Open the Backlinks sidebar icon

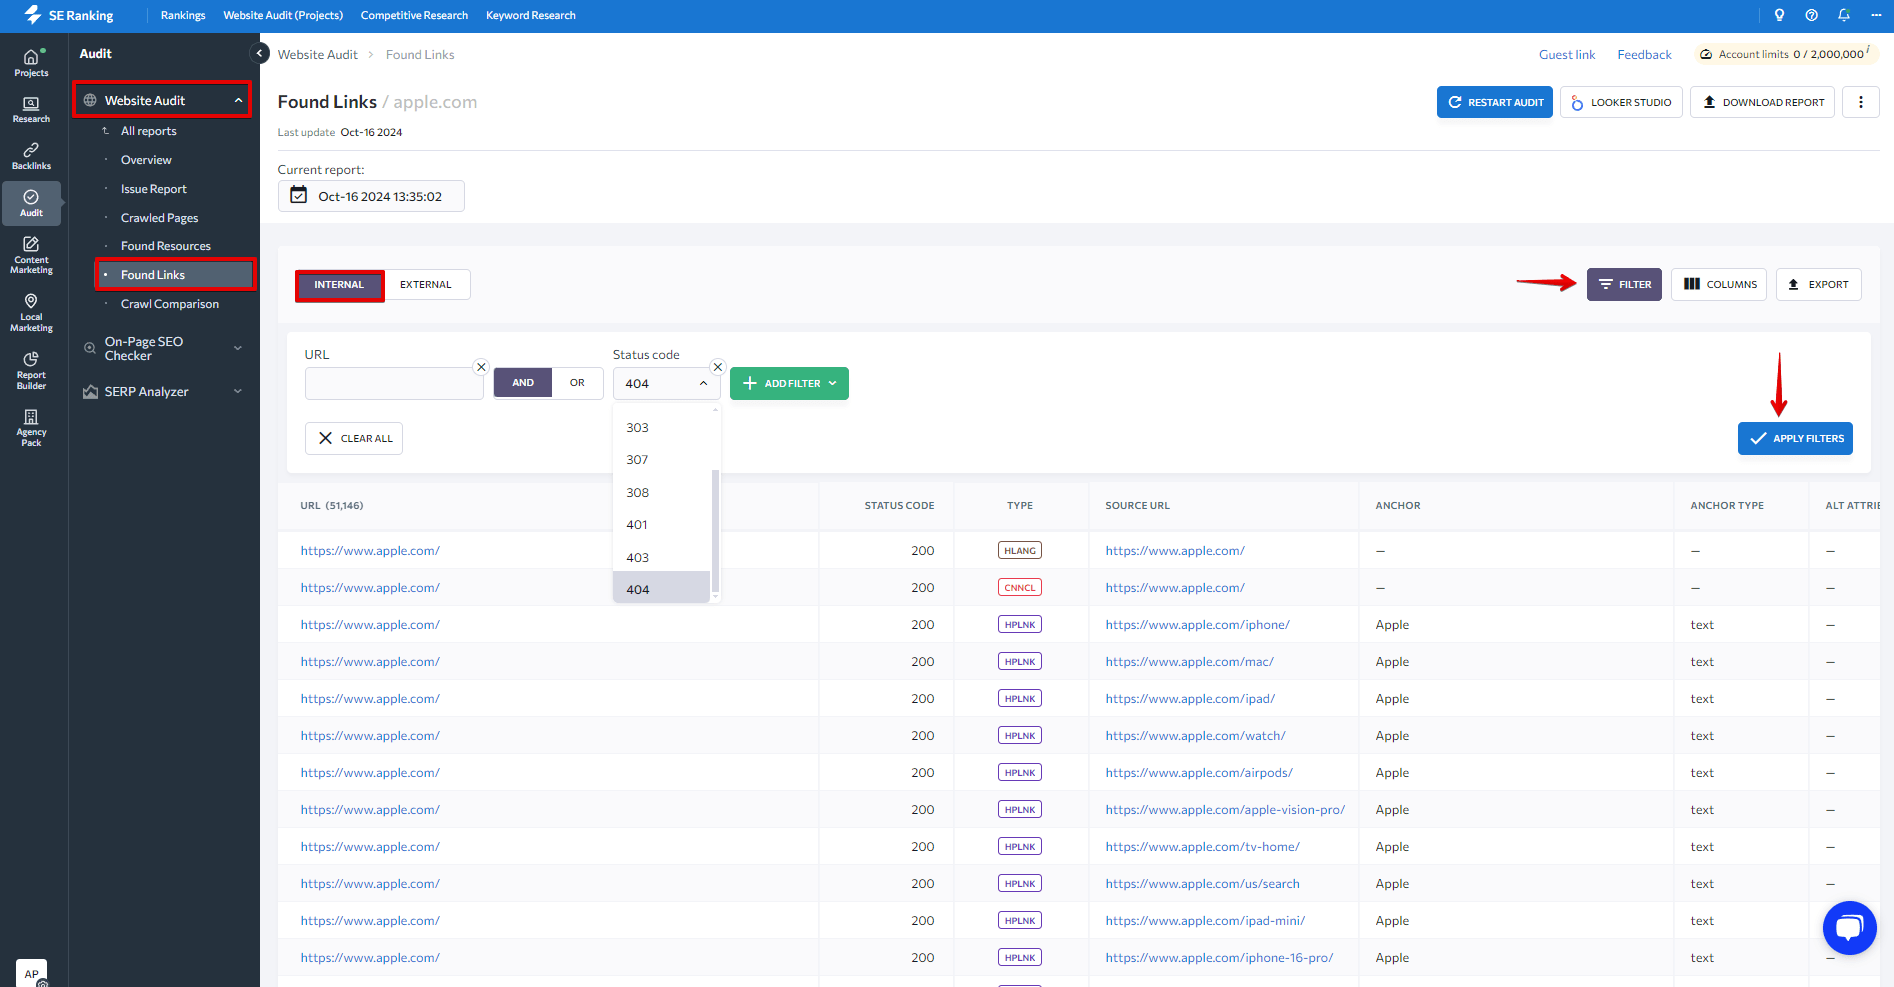(x=31, y=157)
